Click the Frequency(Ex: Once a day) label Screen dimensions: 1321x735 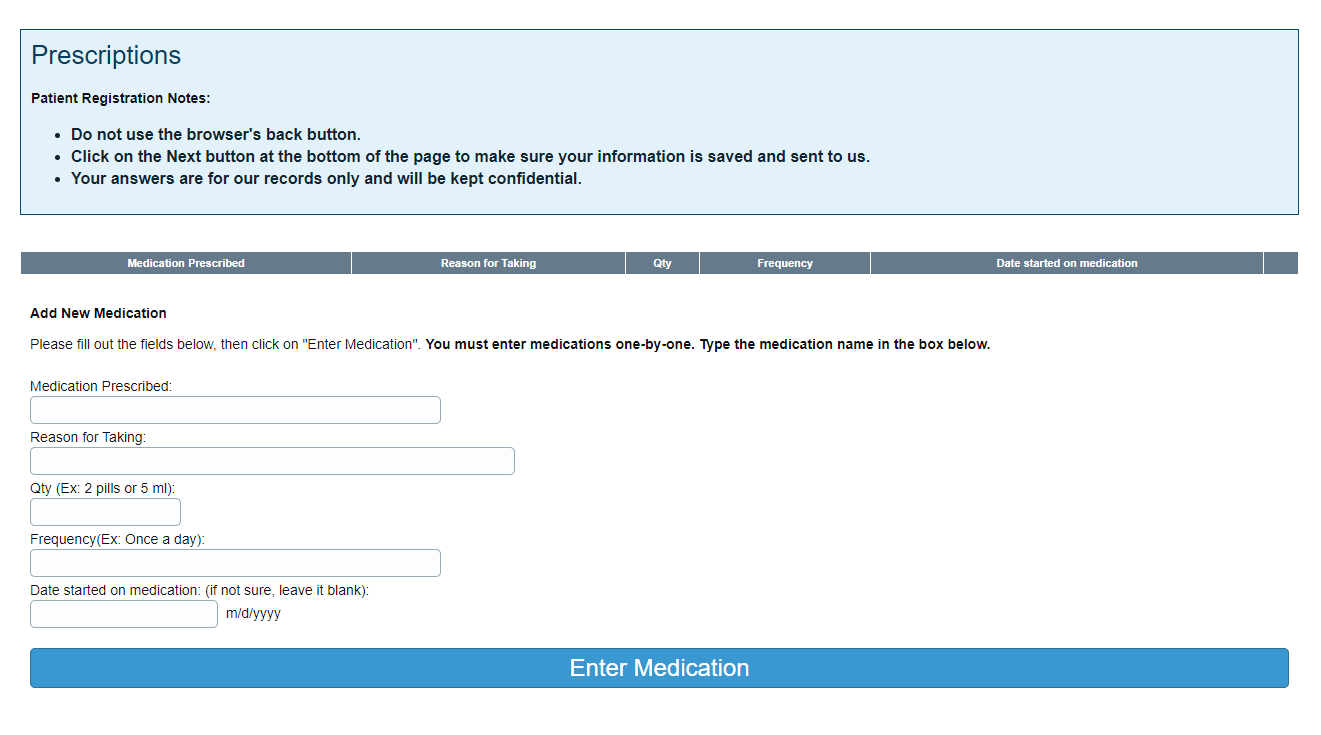click(117, 539)
